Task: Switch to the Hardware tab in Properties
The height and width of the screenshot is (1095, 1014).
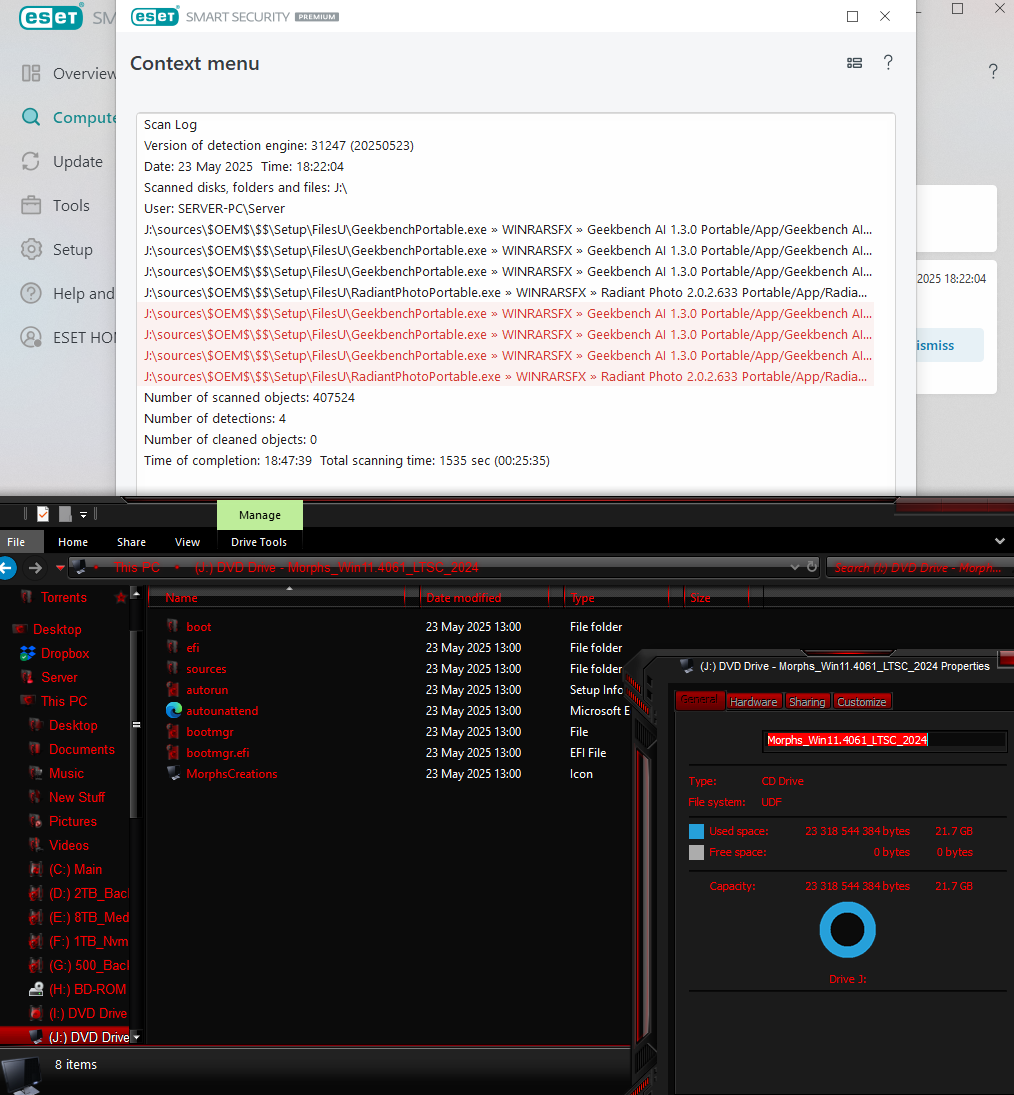Action: tap(754, 702)
